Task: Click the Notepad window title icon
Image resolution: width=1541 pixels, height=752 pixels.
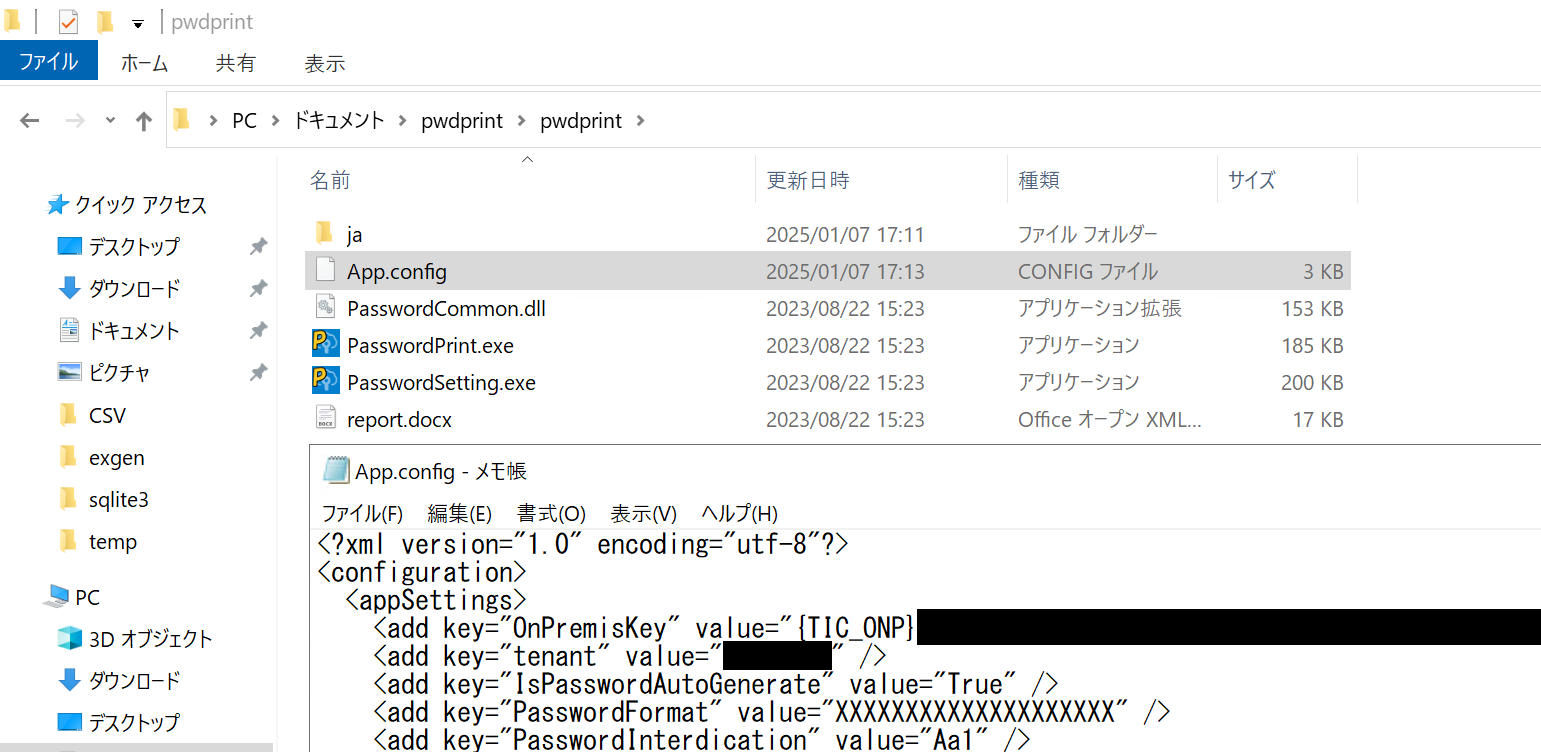Action: coord(337,471)
